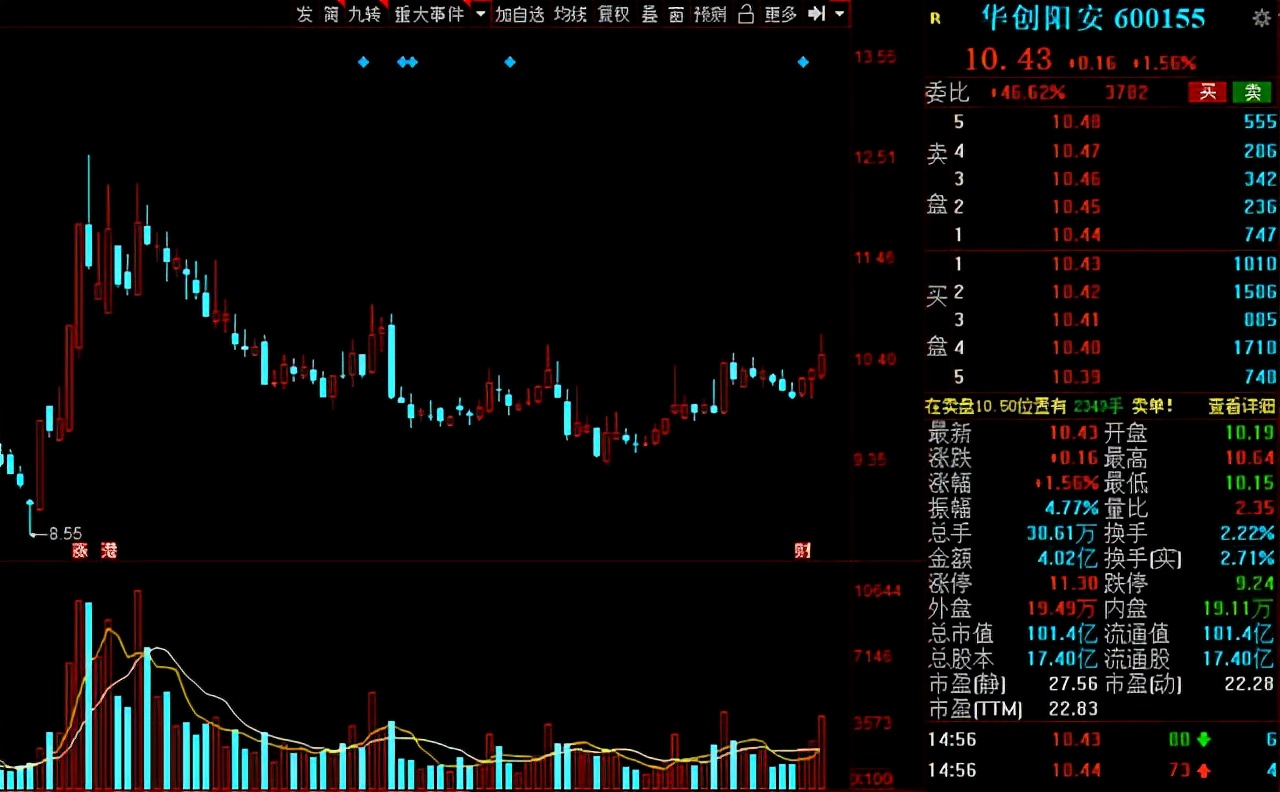Viewport: 1280px width, 792px height.
Task: Click the 最高 value 10.64
Action: (1251, 458)
